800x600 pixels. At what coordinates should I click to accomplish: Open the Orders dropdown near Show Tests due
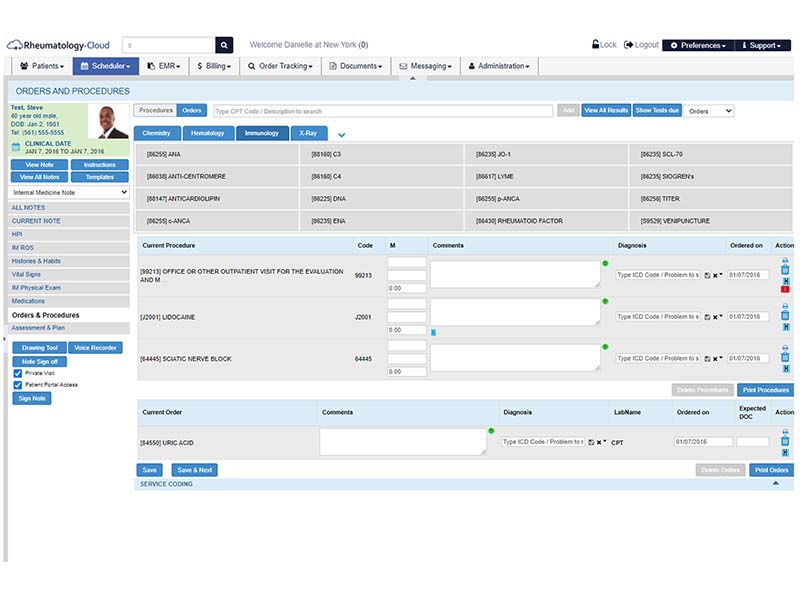coord(709,111)
